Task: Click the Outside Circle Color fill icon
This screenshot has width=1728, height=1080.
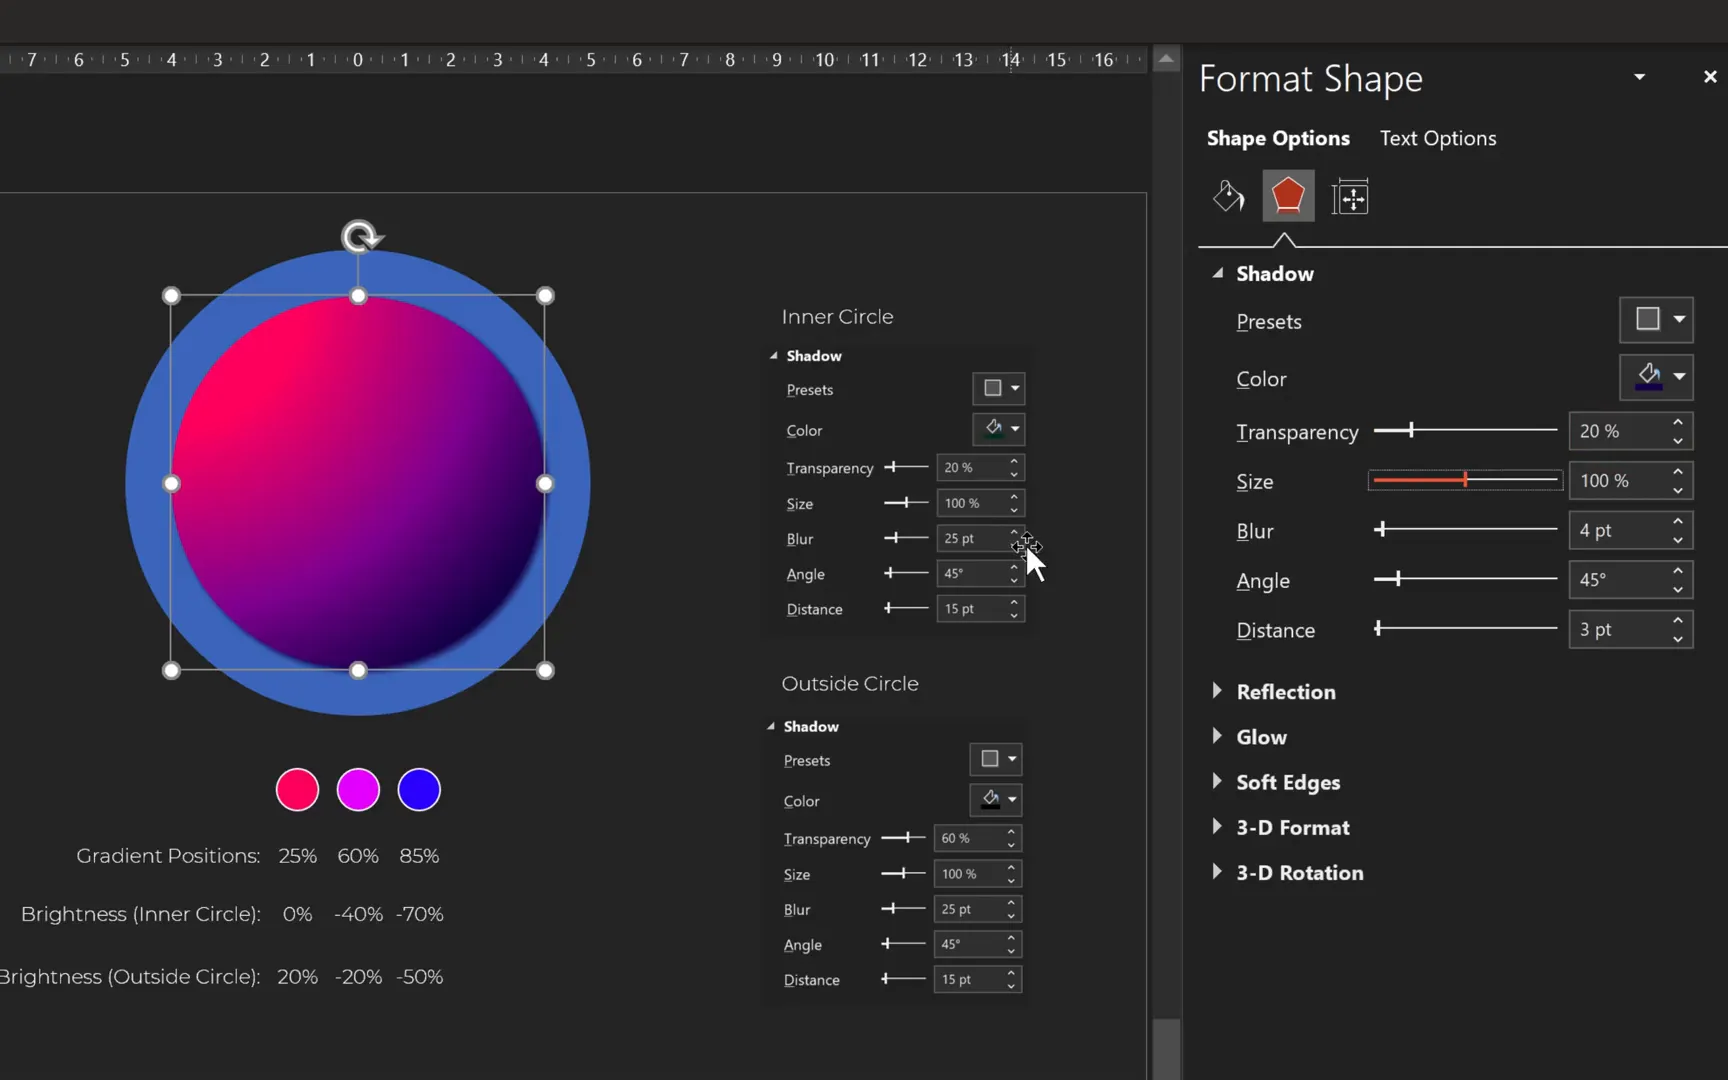Action: 989,800
